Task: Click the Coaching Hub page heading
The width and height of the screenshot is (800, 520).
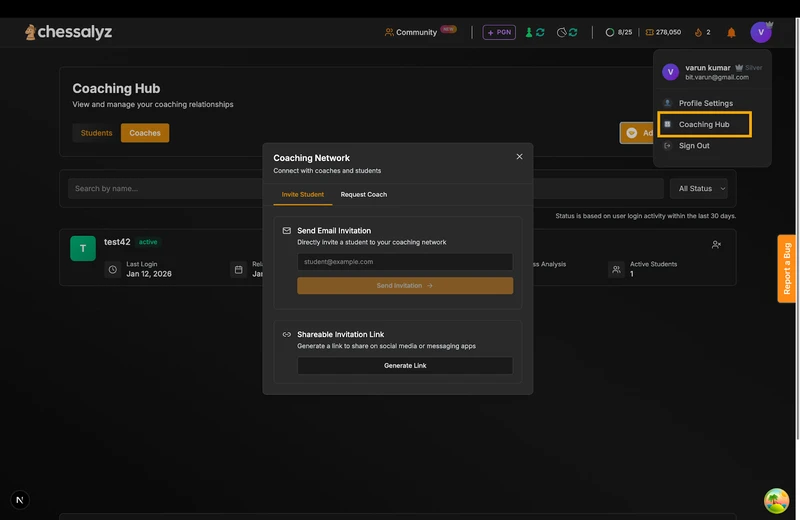Action: click(x=116, y=88)
